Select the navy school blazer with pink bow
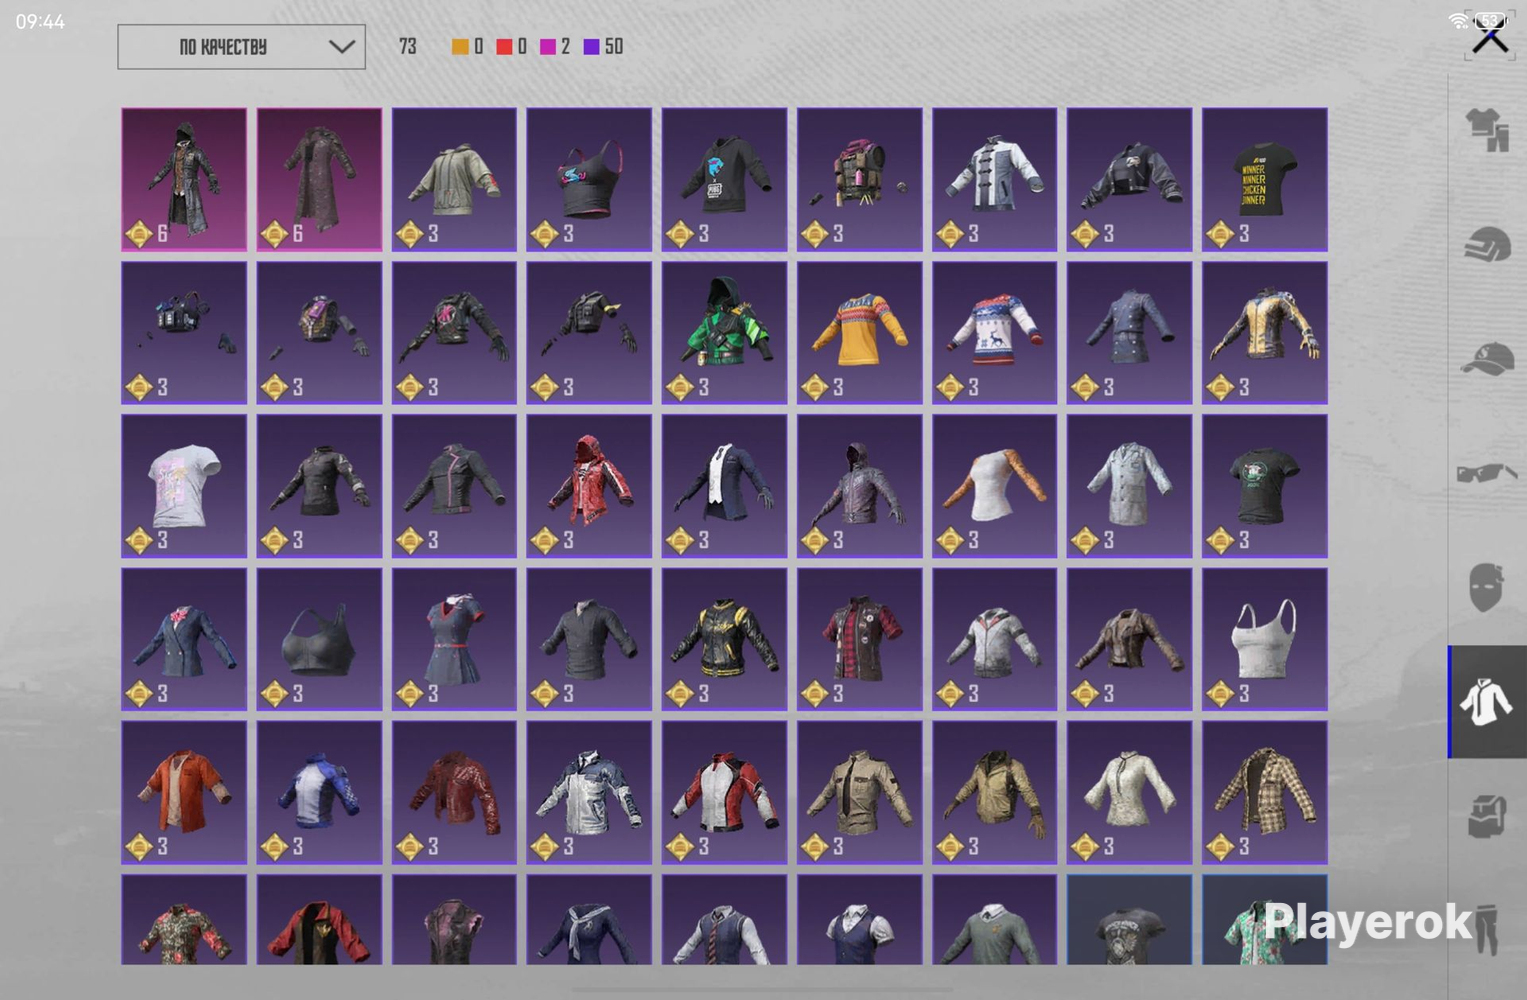Image resolution: width=1527 pixels, height=1000 pixels. tap(184, 640)
